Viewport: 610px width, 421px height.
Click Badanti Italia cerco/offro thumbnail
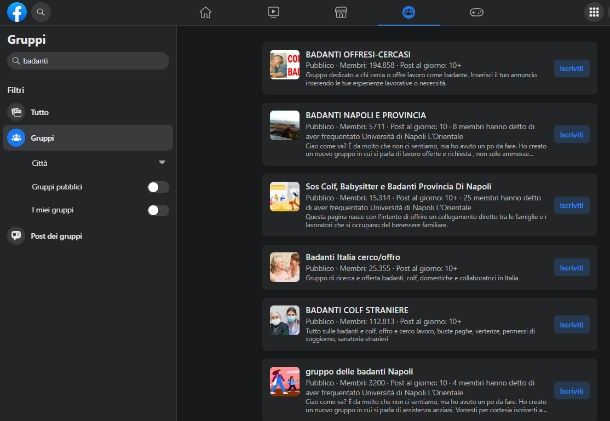285,267
